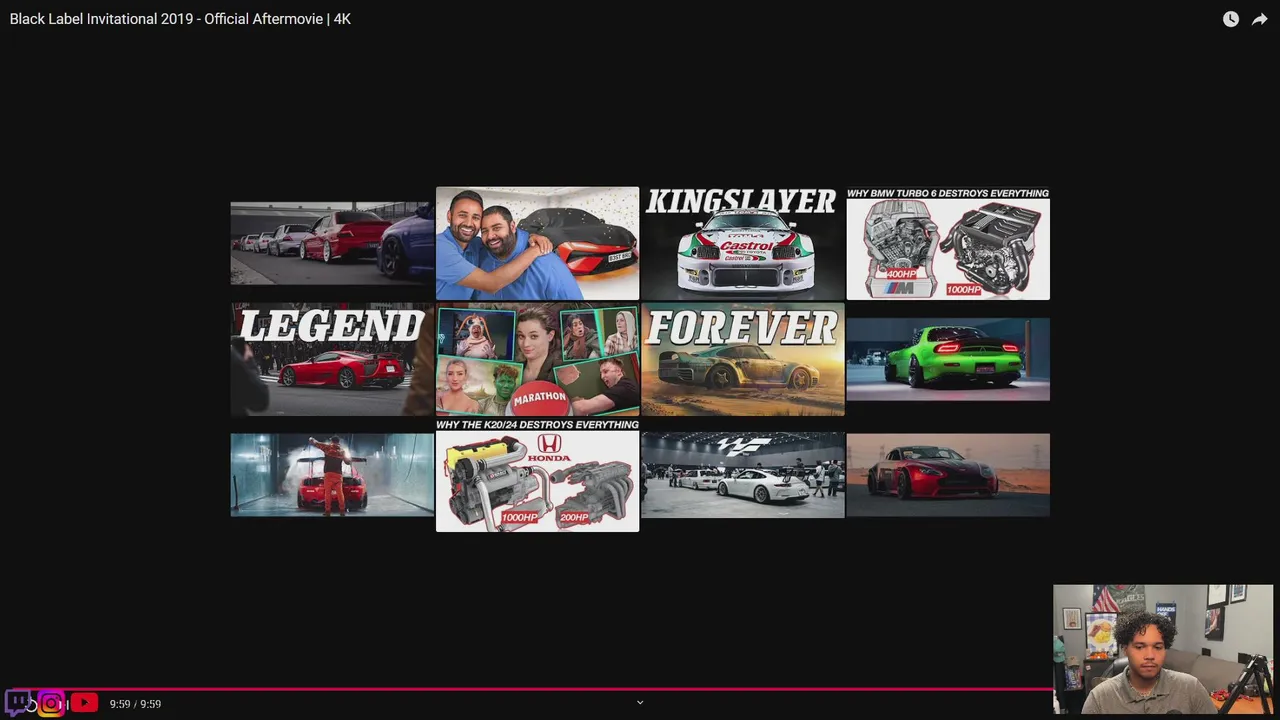1280x720 pixels.
Task: Open the video title link at the top
Action: click(x=180, y=19)
